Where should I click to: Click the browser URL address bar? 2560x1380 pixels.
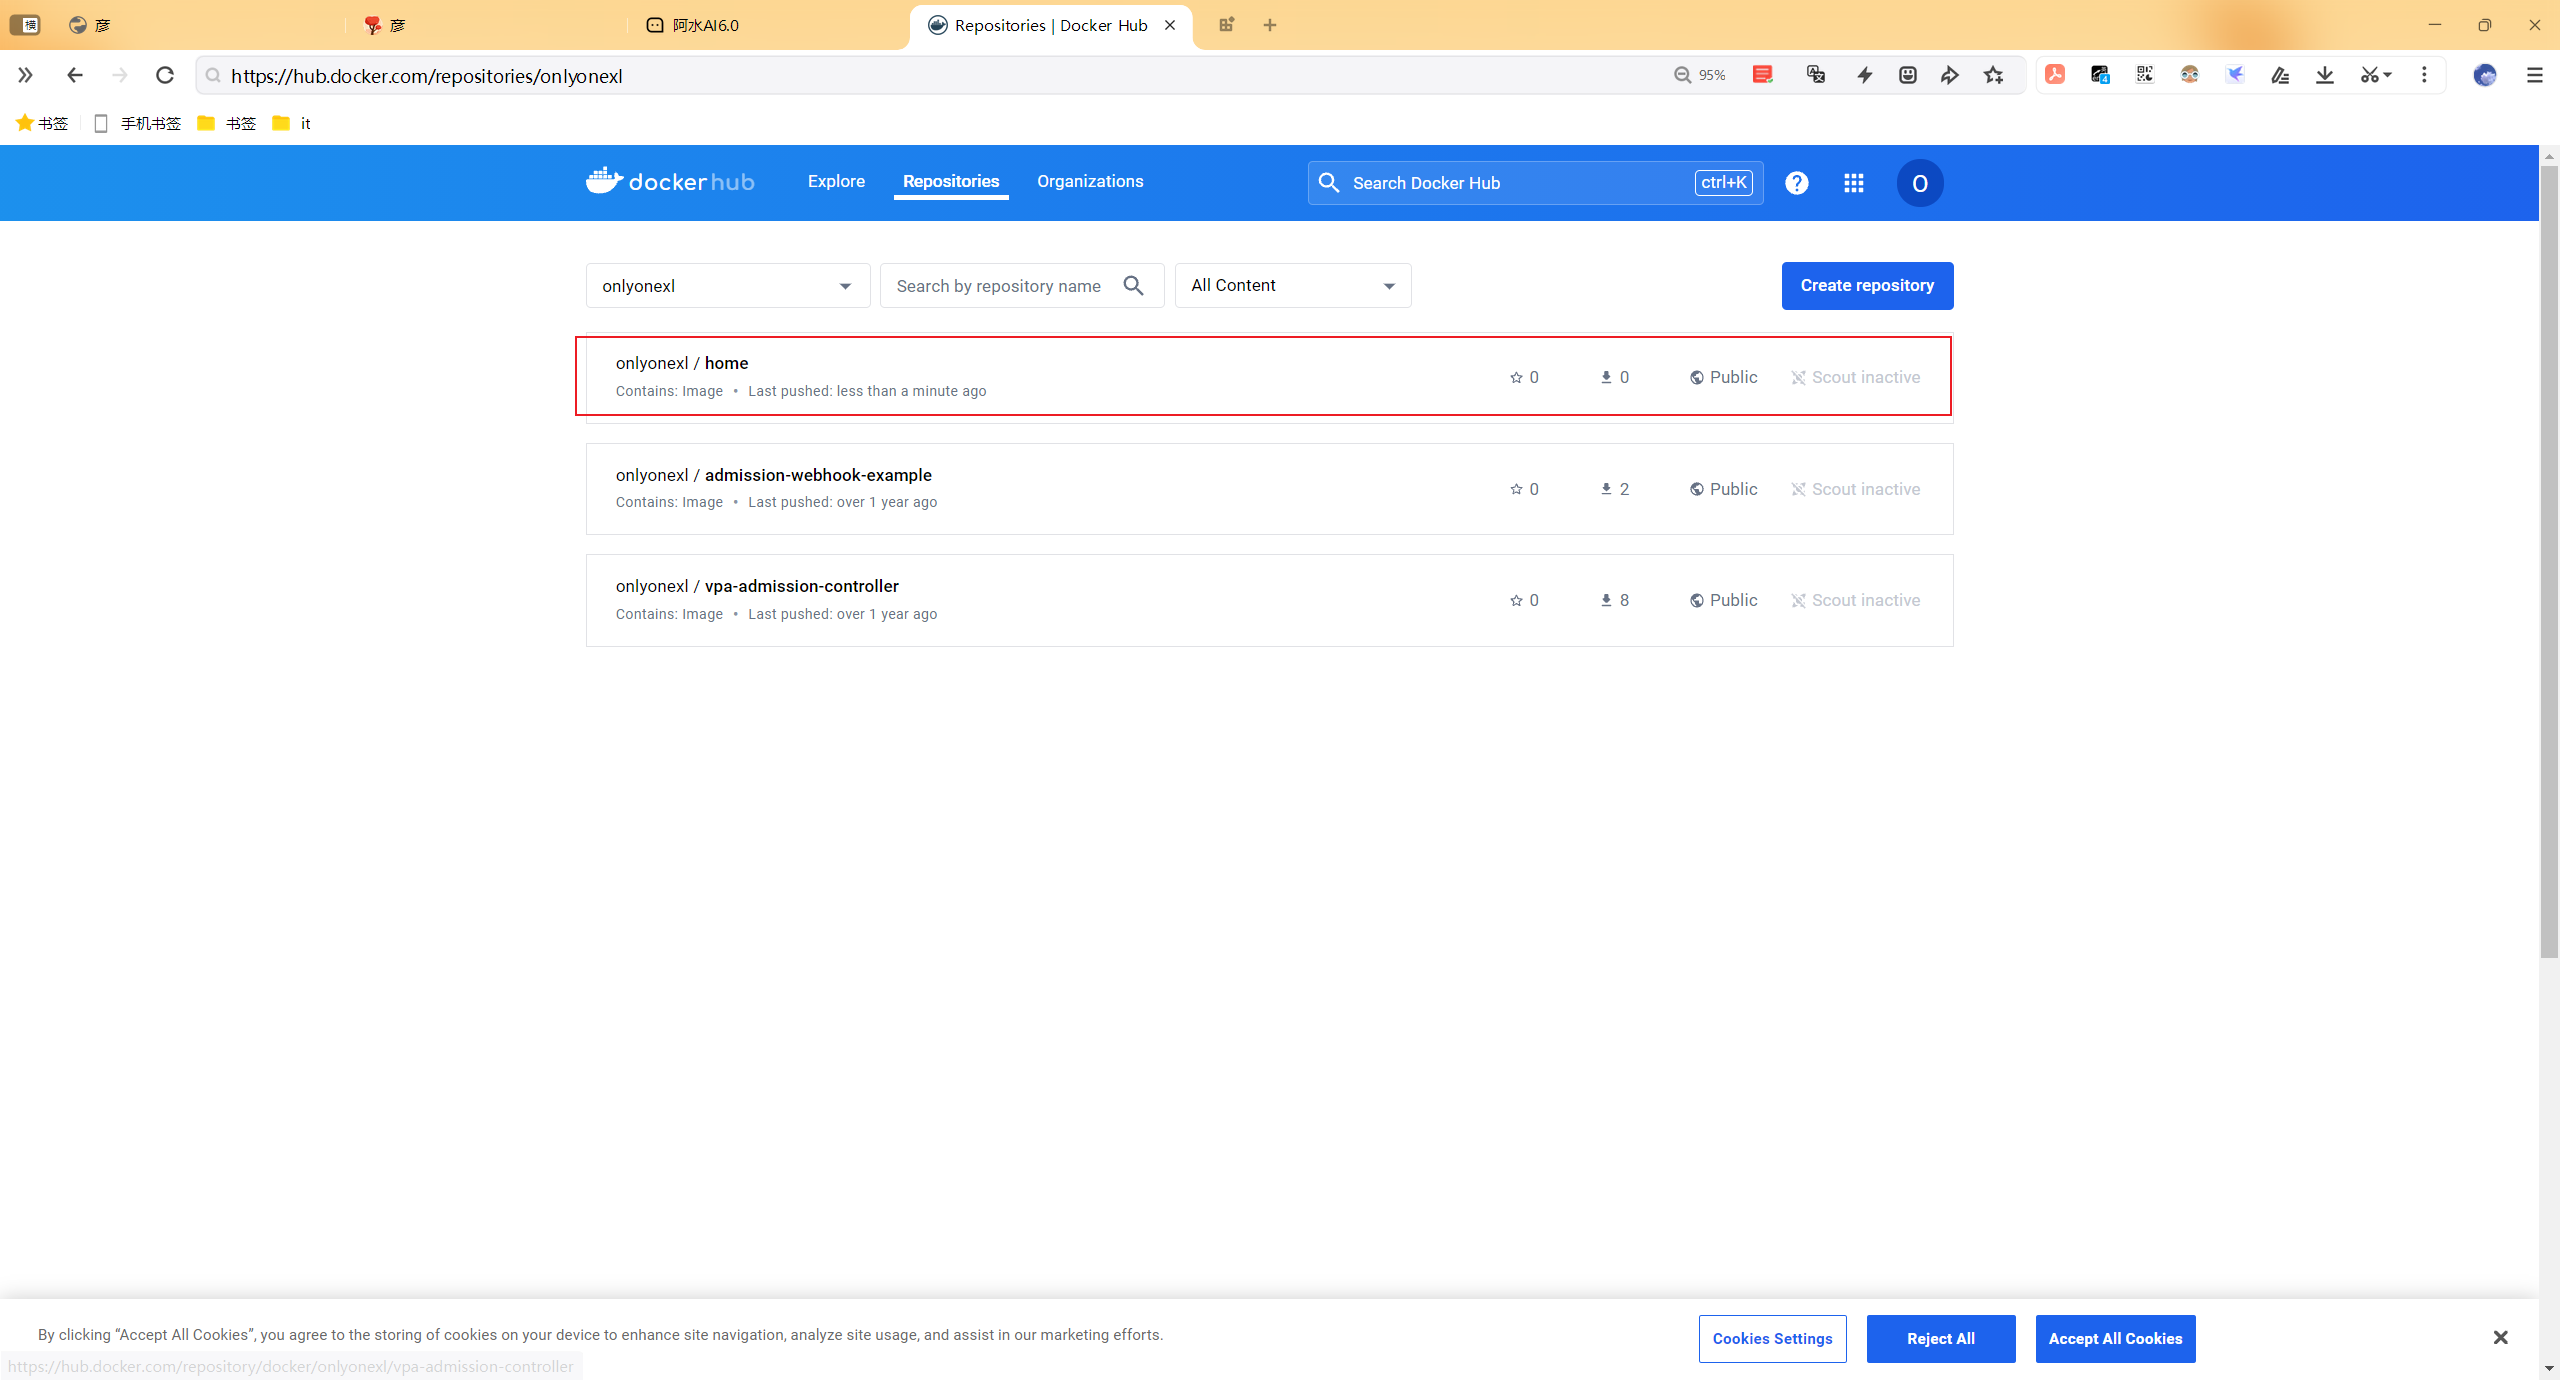click(930, 76)
